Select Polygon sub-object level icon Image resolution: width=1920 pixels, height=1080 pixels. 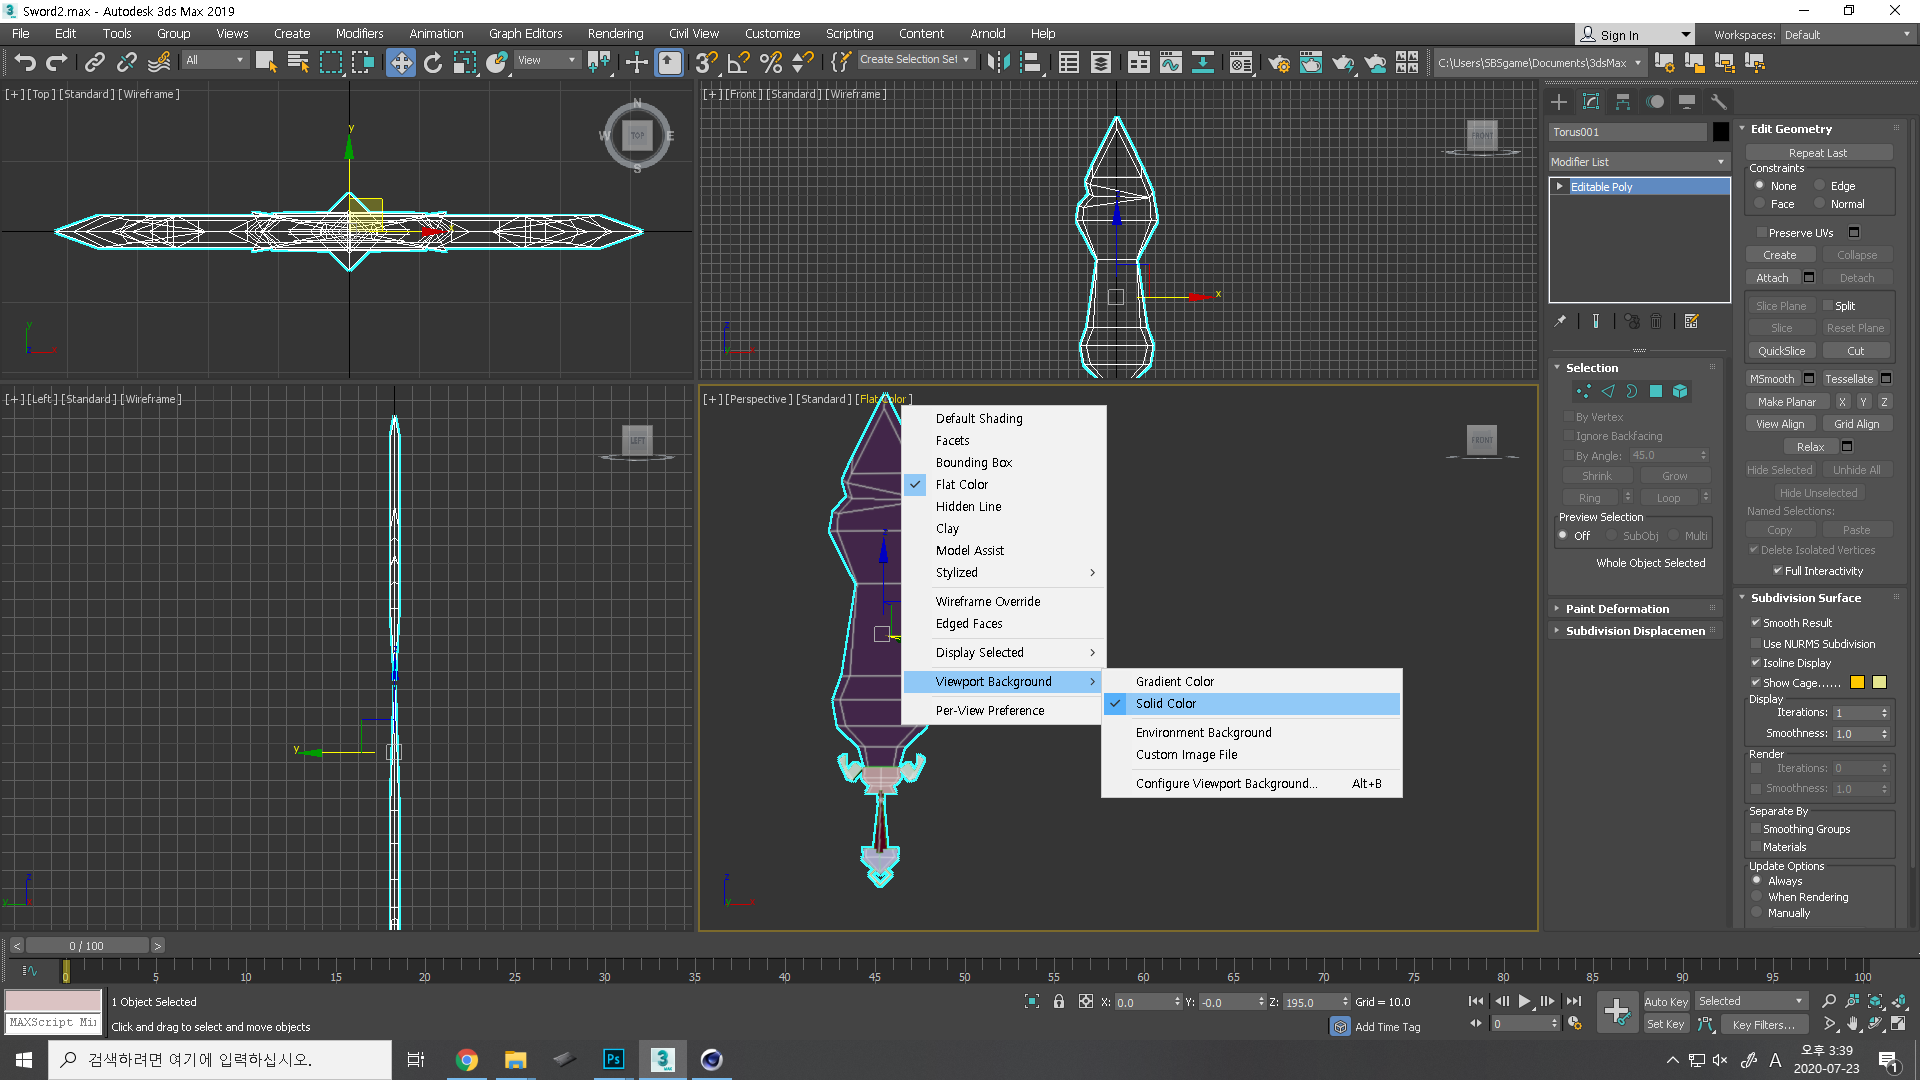[x=1656, y=391]
